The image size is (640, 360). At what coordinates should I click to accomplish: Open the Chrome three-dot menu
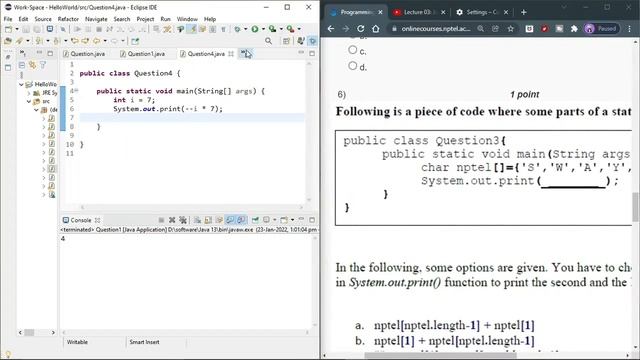pyautogui.click(x=629, y=29)
